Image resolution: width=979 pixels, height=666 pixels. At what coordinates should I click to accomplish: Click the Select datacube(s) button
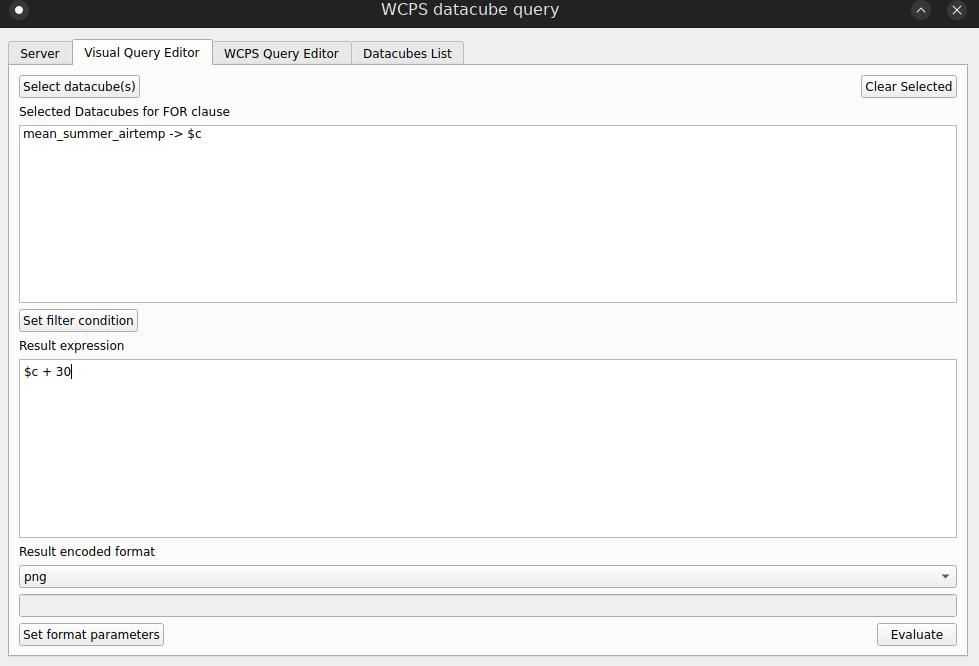[x=79, y=87]
